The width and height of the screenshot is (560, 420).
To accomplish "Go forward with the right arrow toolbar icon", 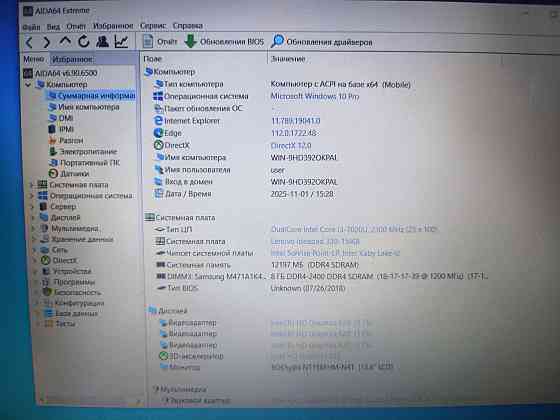I will (46, 42).
